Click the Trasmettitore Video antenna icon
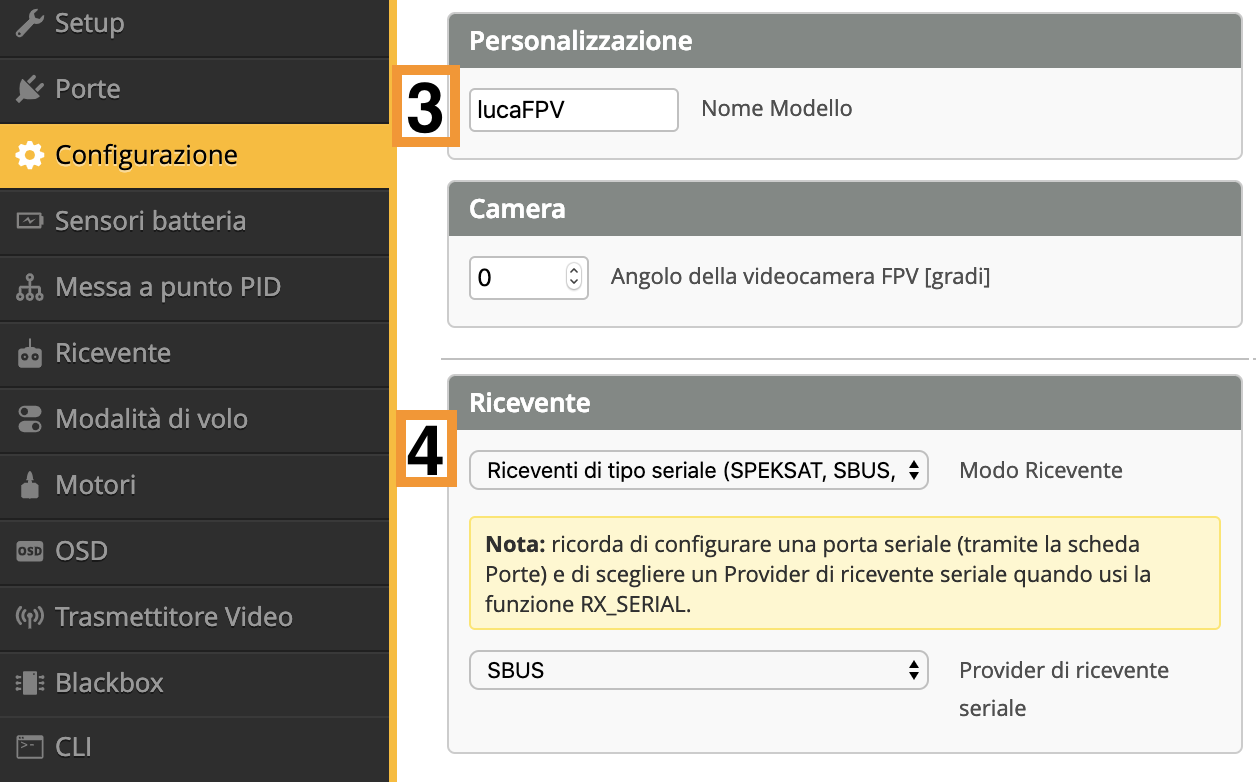Viewport: 1256px width, 782px height. 30,617
